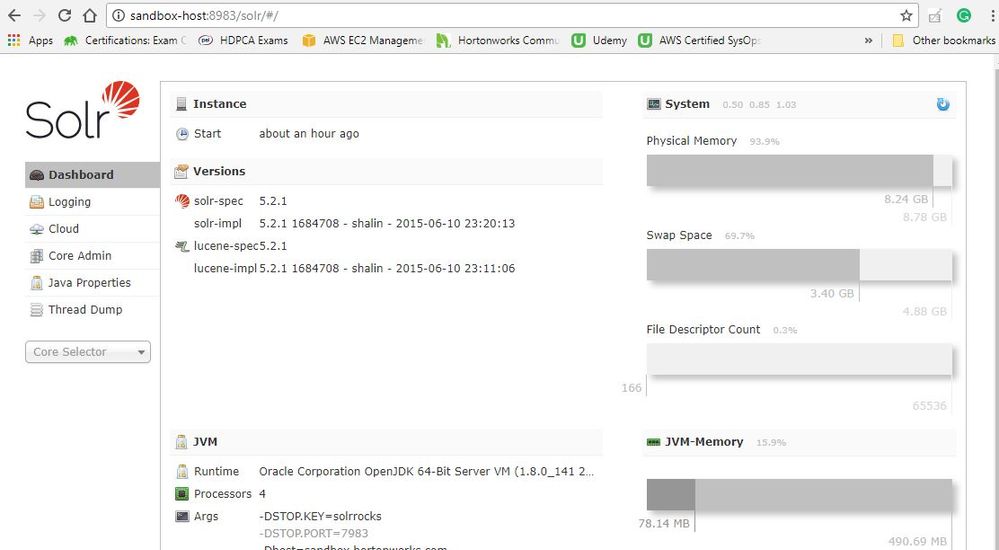
Task: Click the Solr logo
Action: (83, 110)
